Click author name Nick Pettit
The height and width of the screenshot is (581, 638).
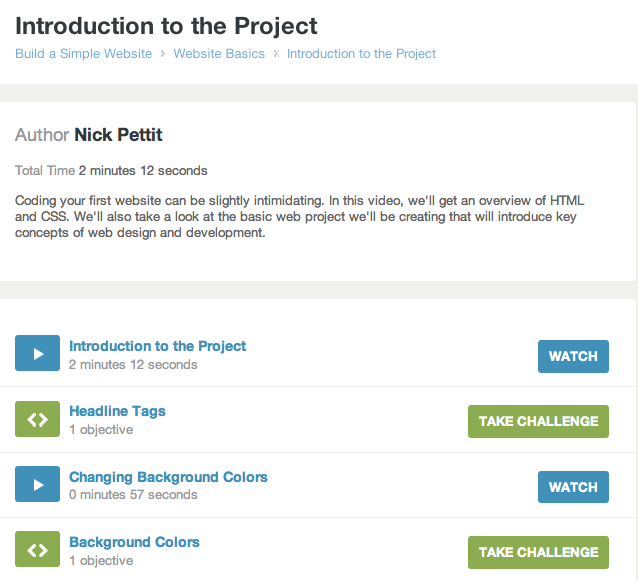coord(118,135)
